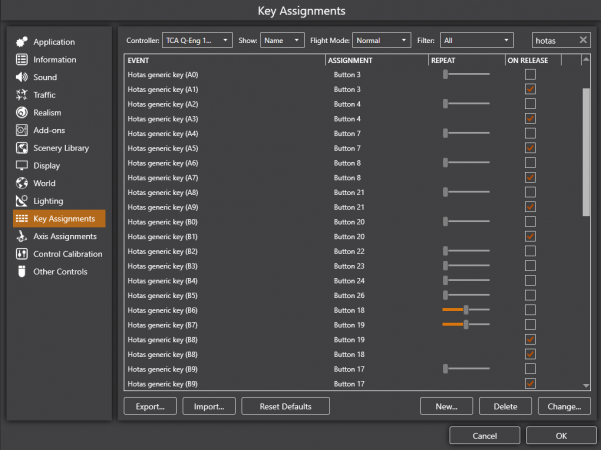
Task: Uncheck On Release for Hotas key A3
Action: pyautogui.click(x=530, y=118)
